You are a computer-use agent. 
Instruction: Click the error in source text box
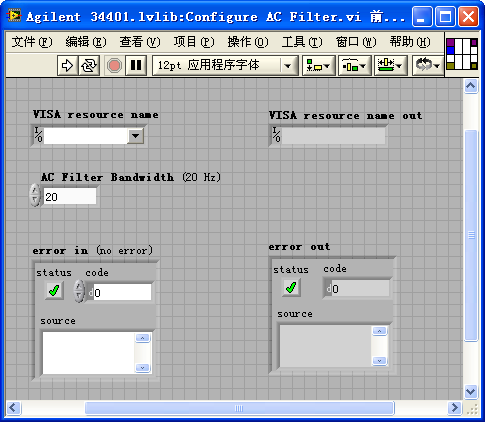tap(89, 353)
